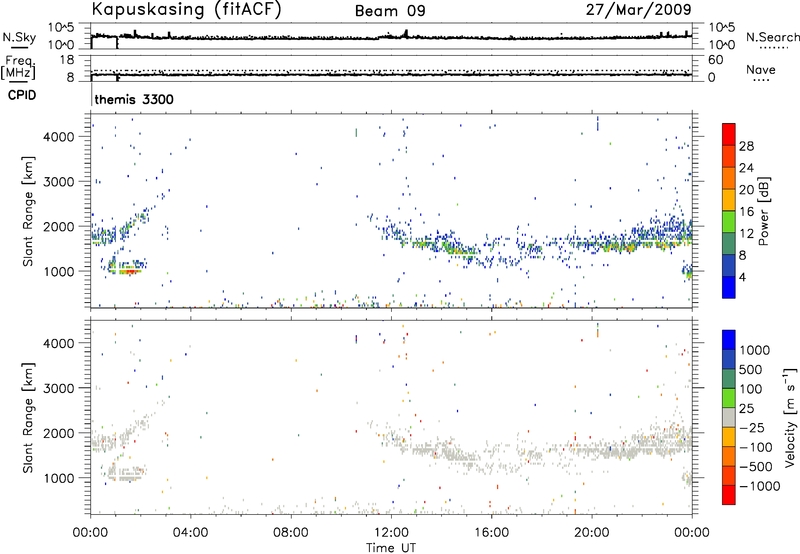800x554 pixels.
Task: Click the 'Power [dB]' color bar label
Action: click(764, 211)
